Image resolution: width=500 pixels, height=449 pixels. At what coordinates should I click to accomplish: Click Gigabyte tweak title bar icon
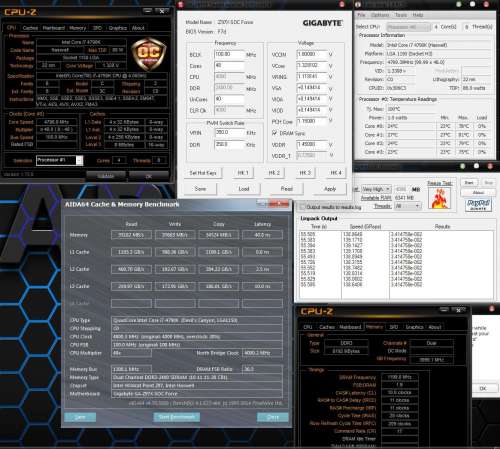pos(181,5)
